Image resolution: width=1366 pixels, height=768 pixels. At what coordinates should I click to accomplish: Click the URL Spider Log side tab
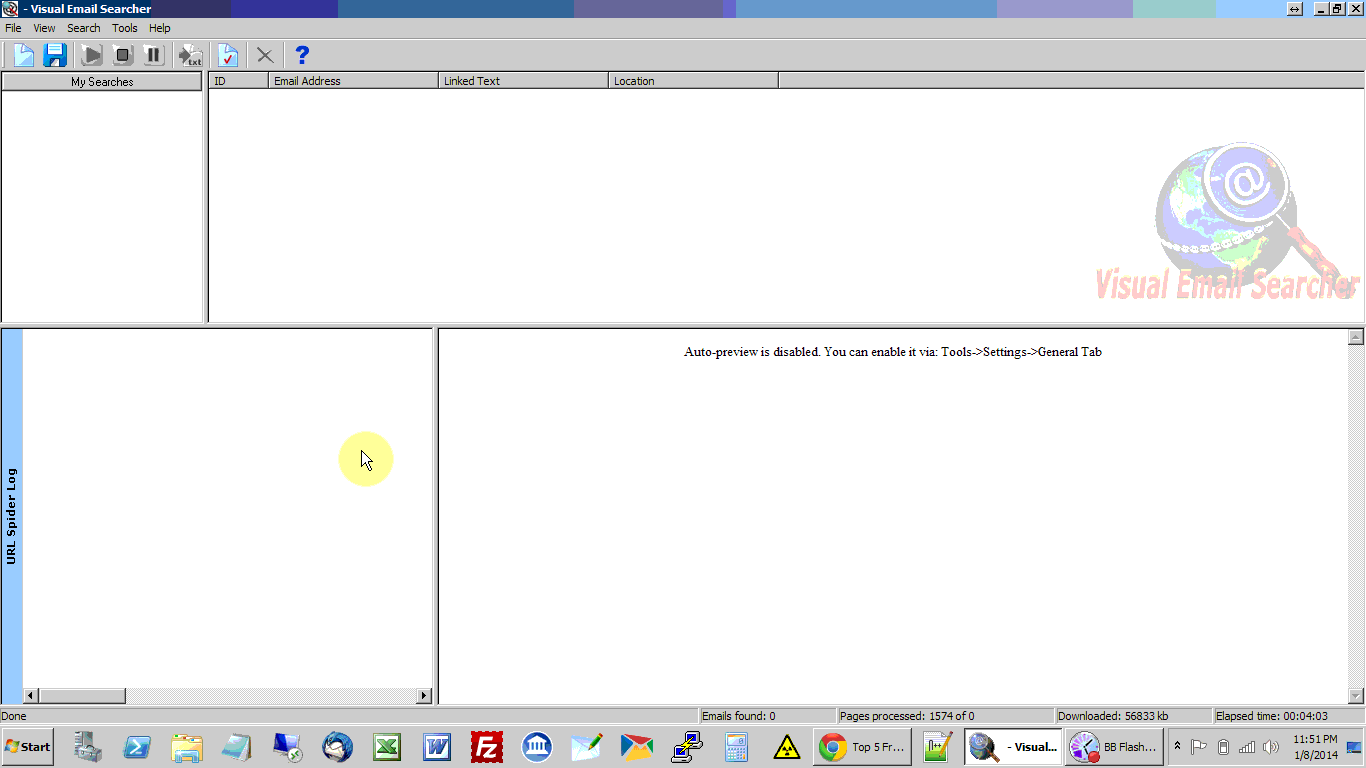click(12, 516)
